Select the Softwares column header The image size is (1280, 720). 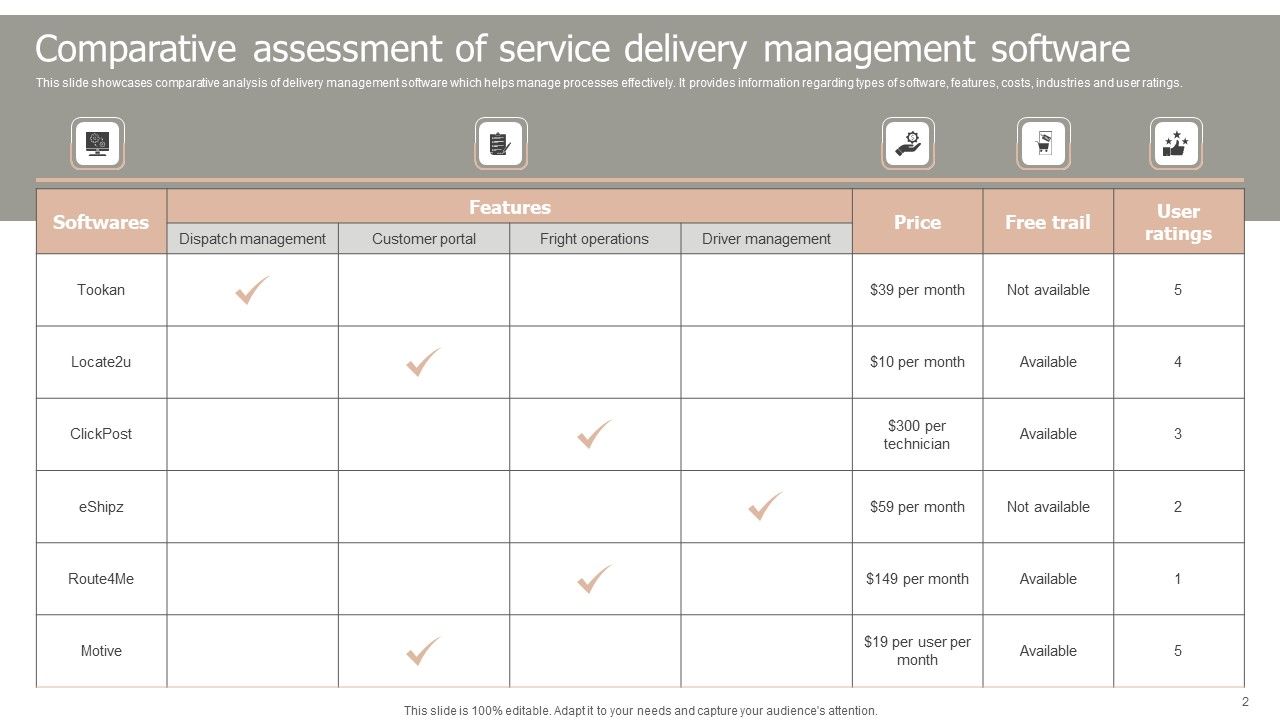click(x=101, y=222)
